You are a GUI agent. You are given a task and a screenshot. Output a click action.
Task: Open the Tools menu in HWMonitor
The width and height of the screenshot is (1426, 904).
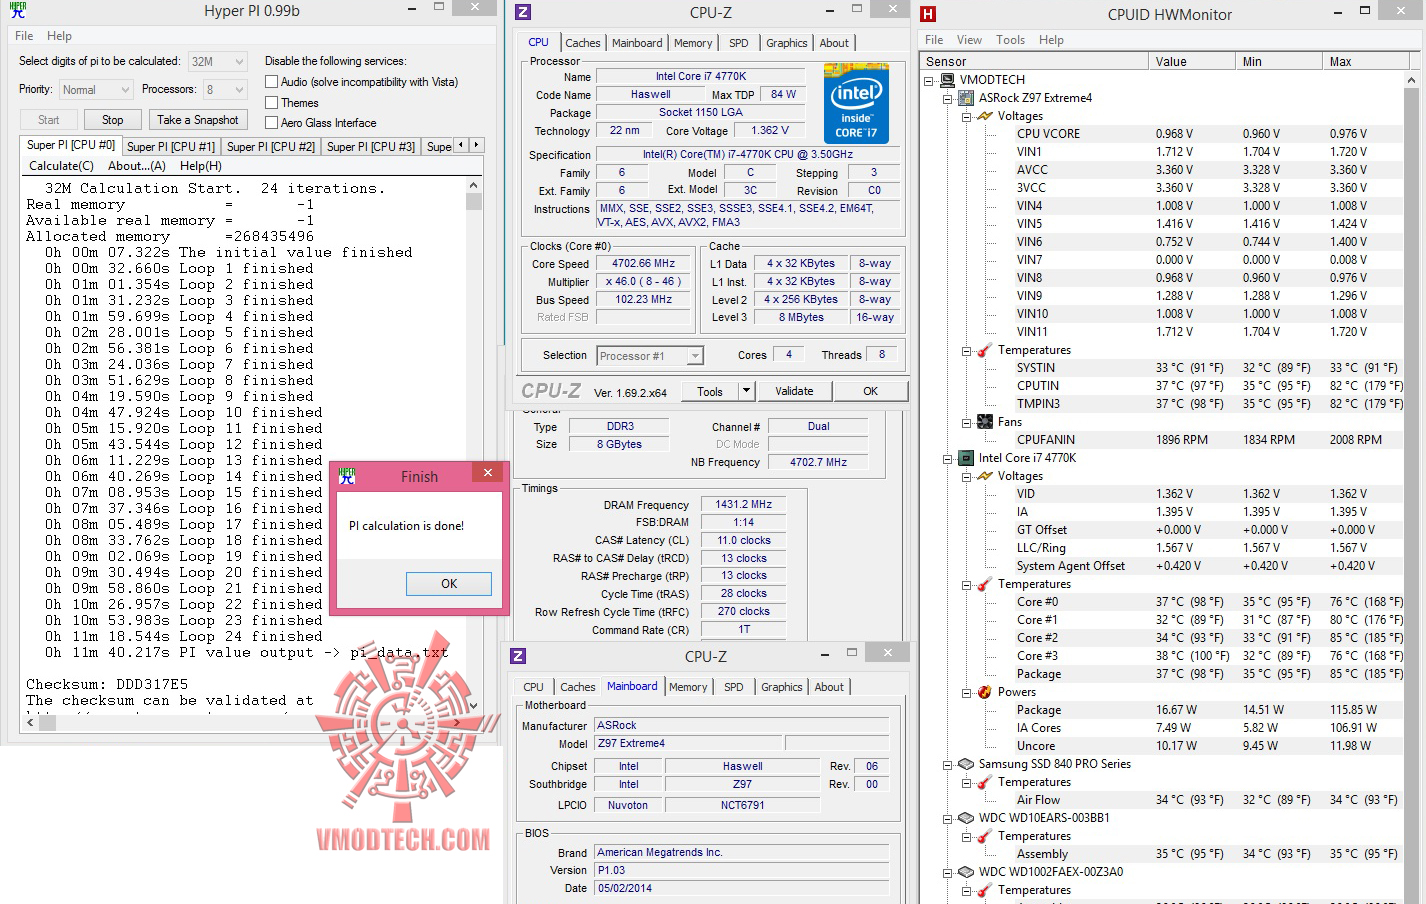click(1010, 40)
